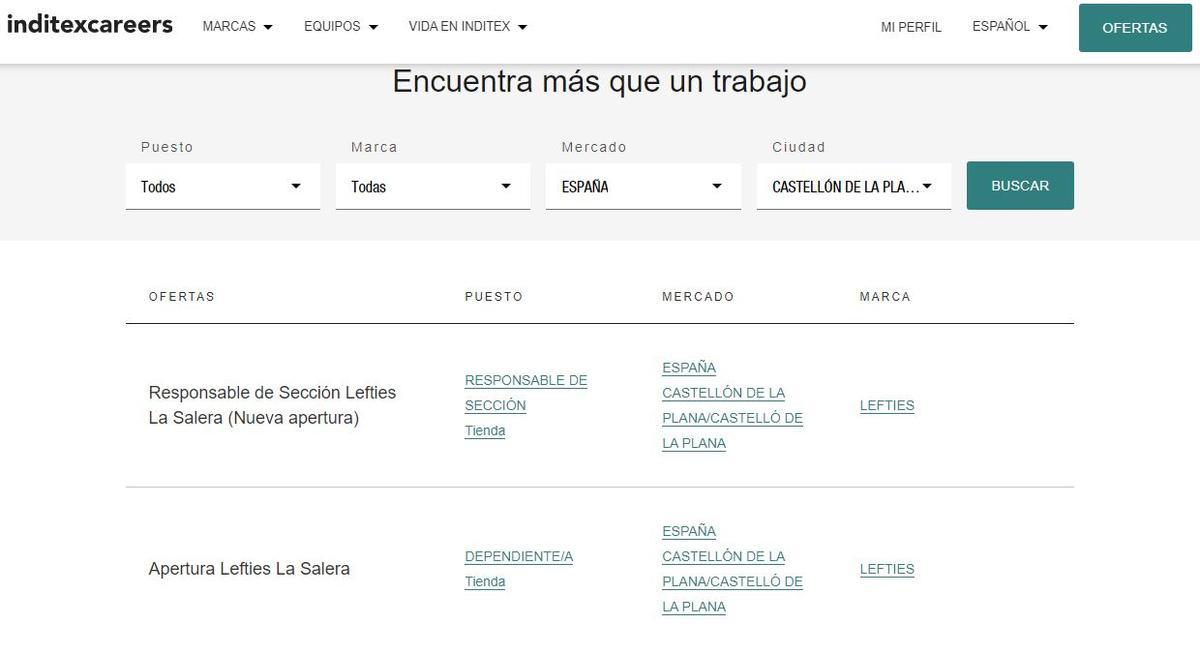Go to MI PERFIL
This screenshot has width=1200, height=647.
pyautogui.click(x=911, y=27)
